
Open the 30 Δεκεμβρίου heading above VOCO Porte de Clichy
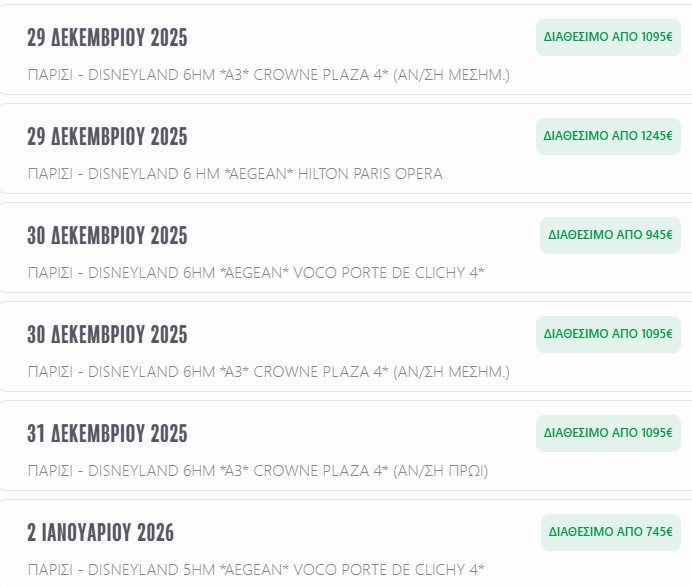(x=107, y=236)
